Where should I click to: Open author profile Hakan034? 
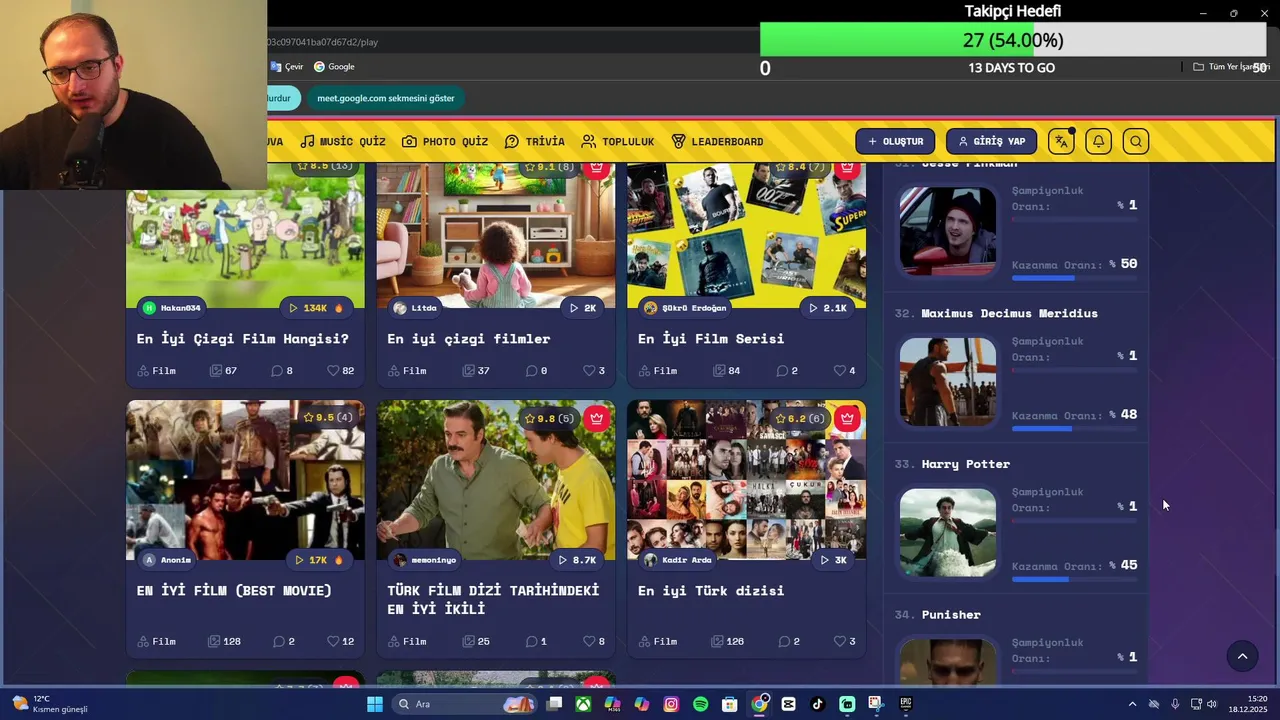(173, 308)
